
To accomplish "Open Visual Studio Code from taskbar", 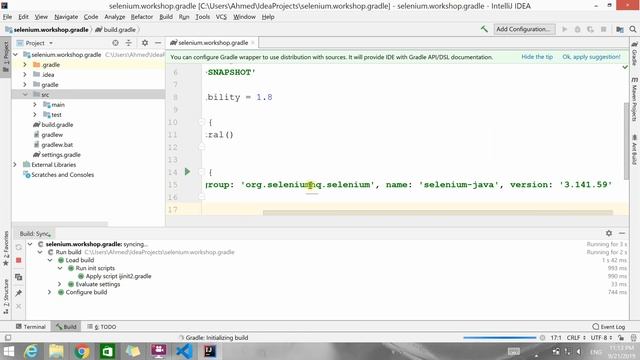I will point(184,351).
